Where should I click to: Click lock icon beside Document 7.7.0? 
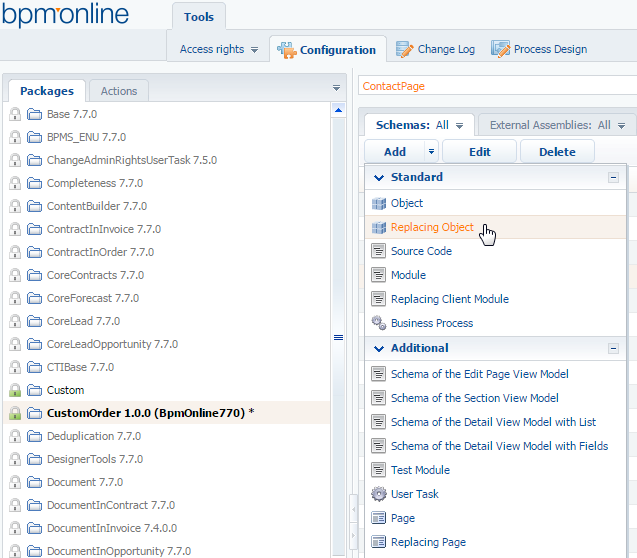tap(15, 482)
